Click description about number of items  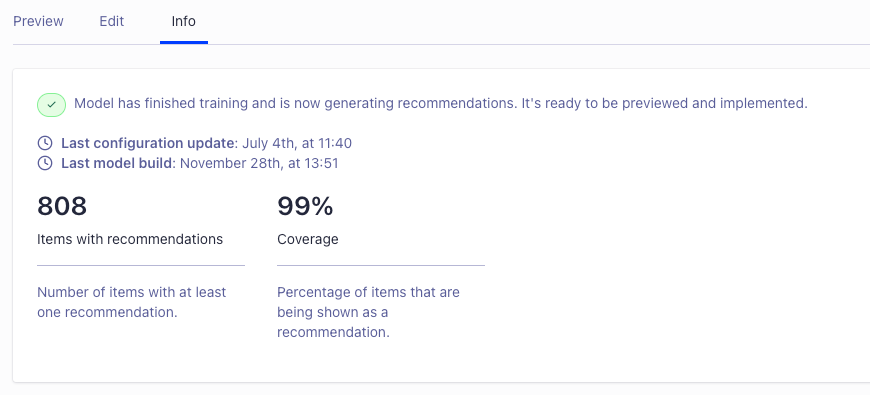click(x=131, y=302)
